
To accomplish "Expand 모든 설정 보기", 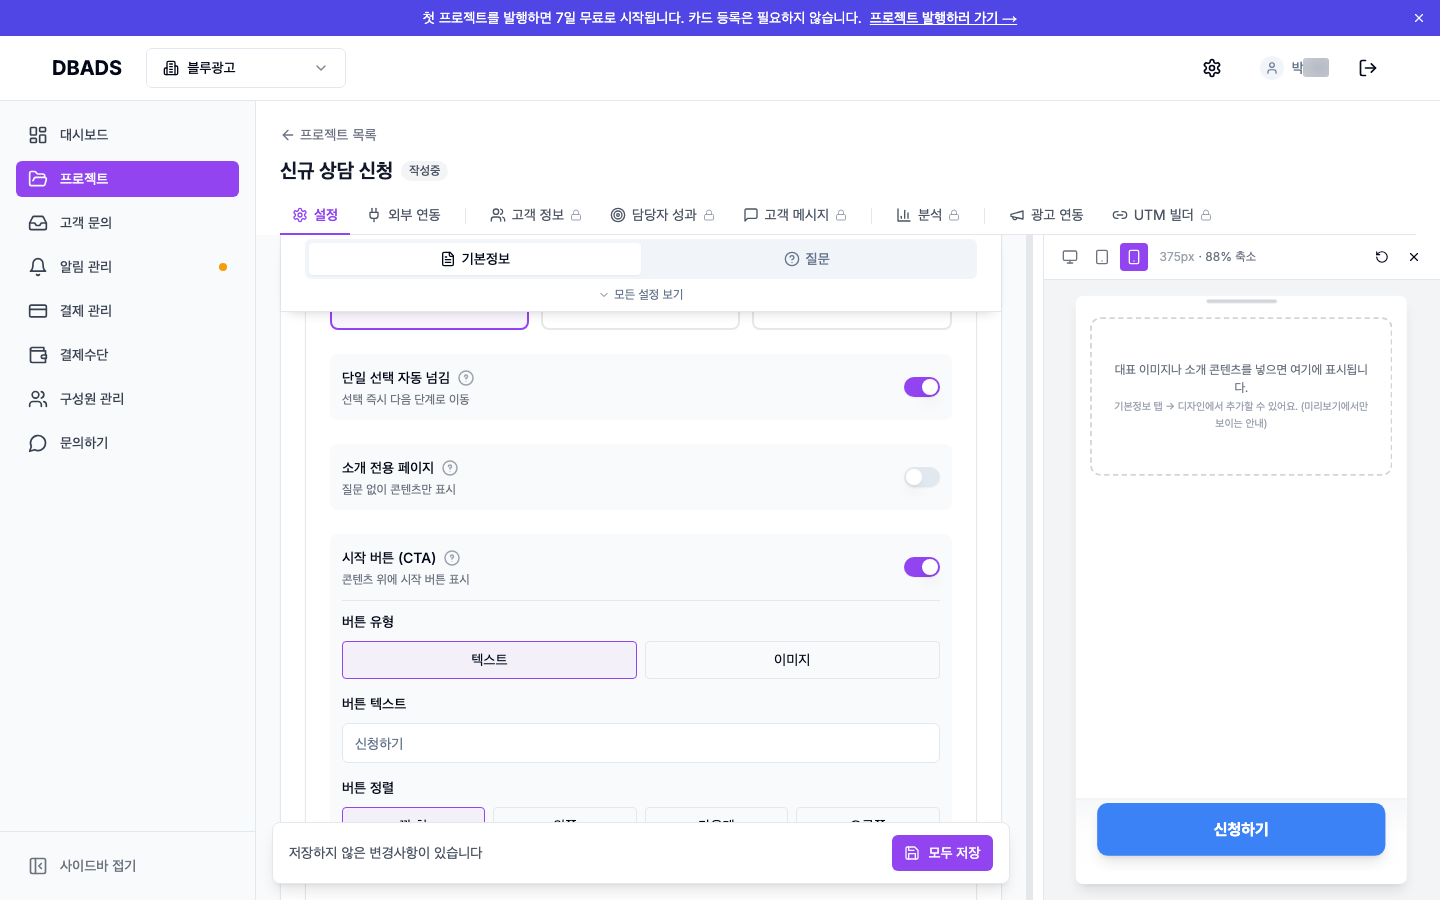I will click(x=641, y=295).
